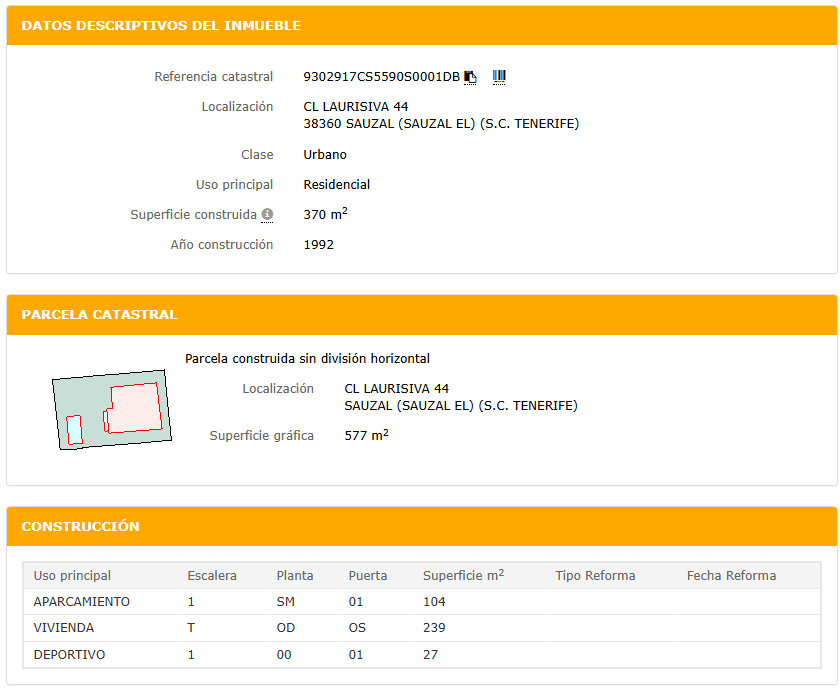Click the T escalera value in the VIVIENDA row
The image size is (840, 690).
[x=191, y=628]
